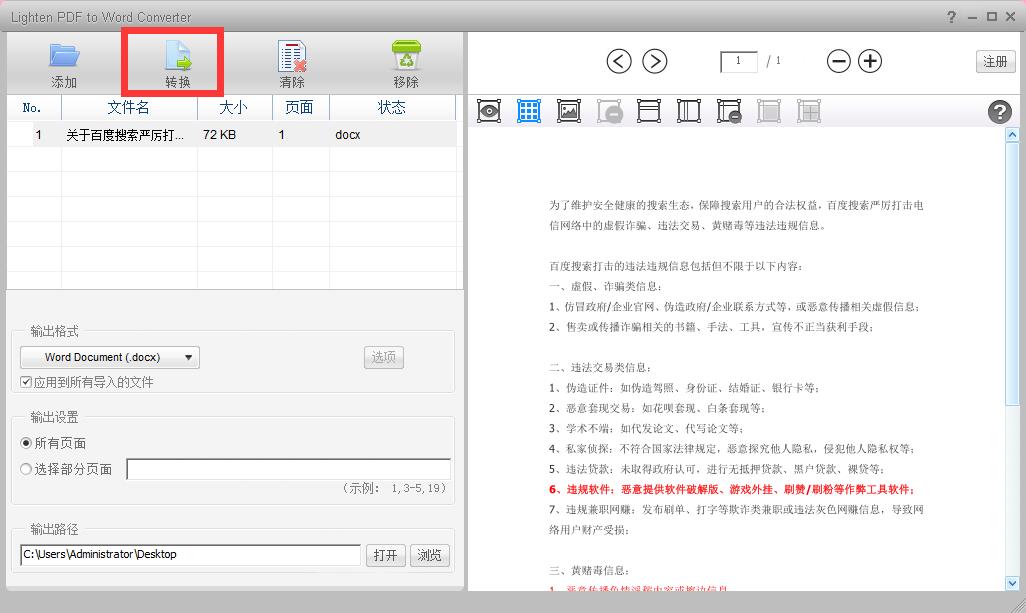Go to next page with right arrow
Image resolution: width=1026 pixels, height=613 pixels.
pyautogui.click(x=654, y=61)
